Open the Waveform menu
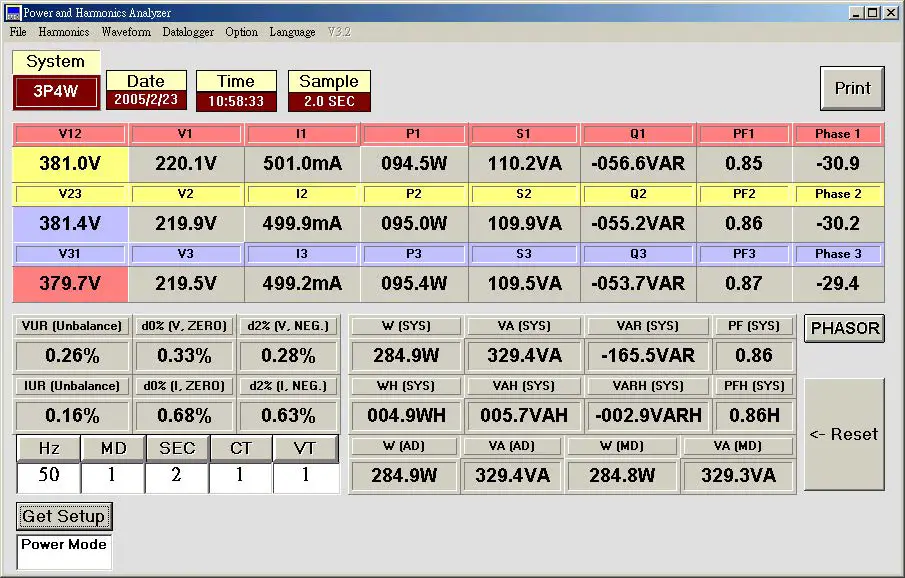The width and height of the screenshot is (905, 578). (125, 31)
